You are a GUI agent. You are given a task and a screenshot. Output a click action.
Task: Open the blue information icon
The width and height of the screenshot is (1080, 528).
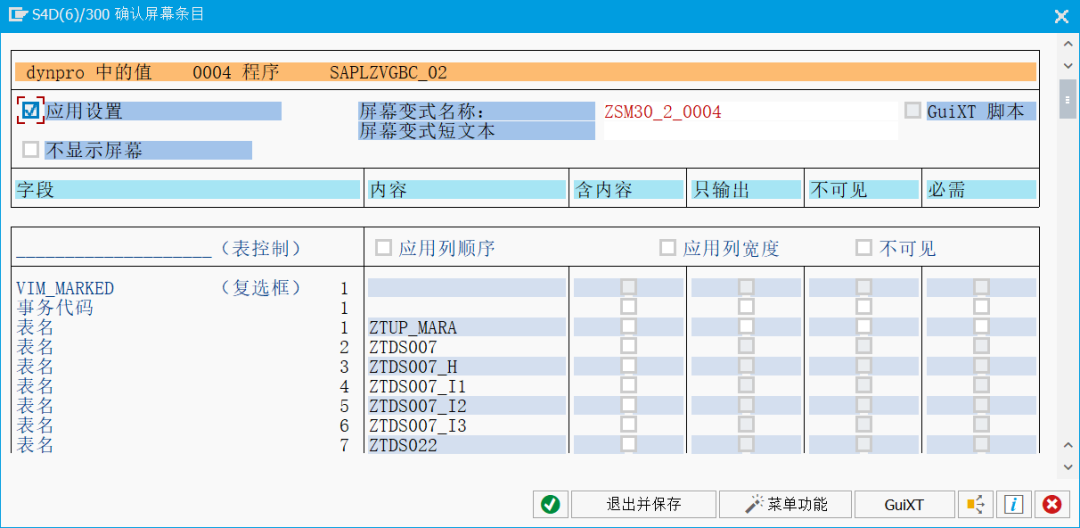point(1014,504)
